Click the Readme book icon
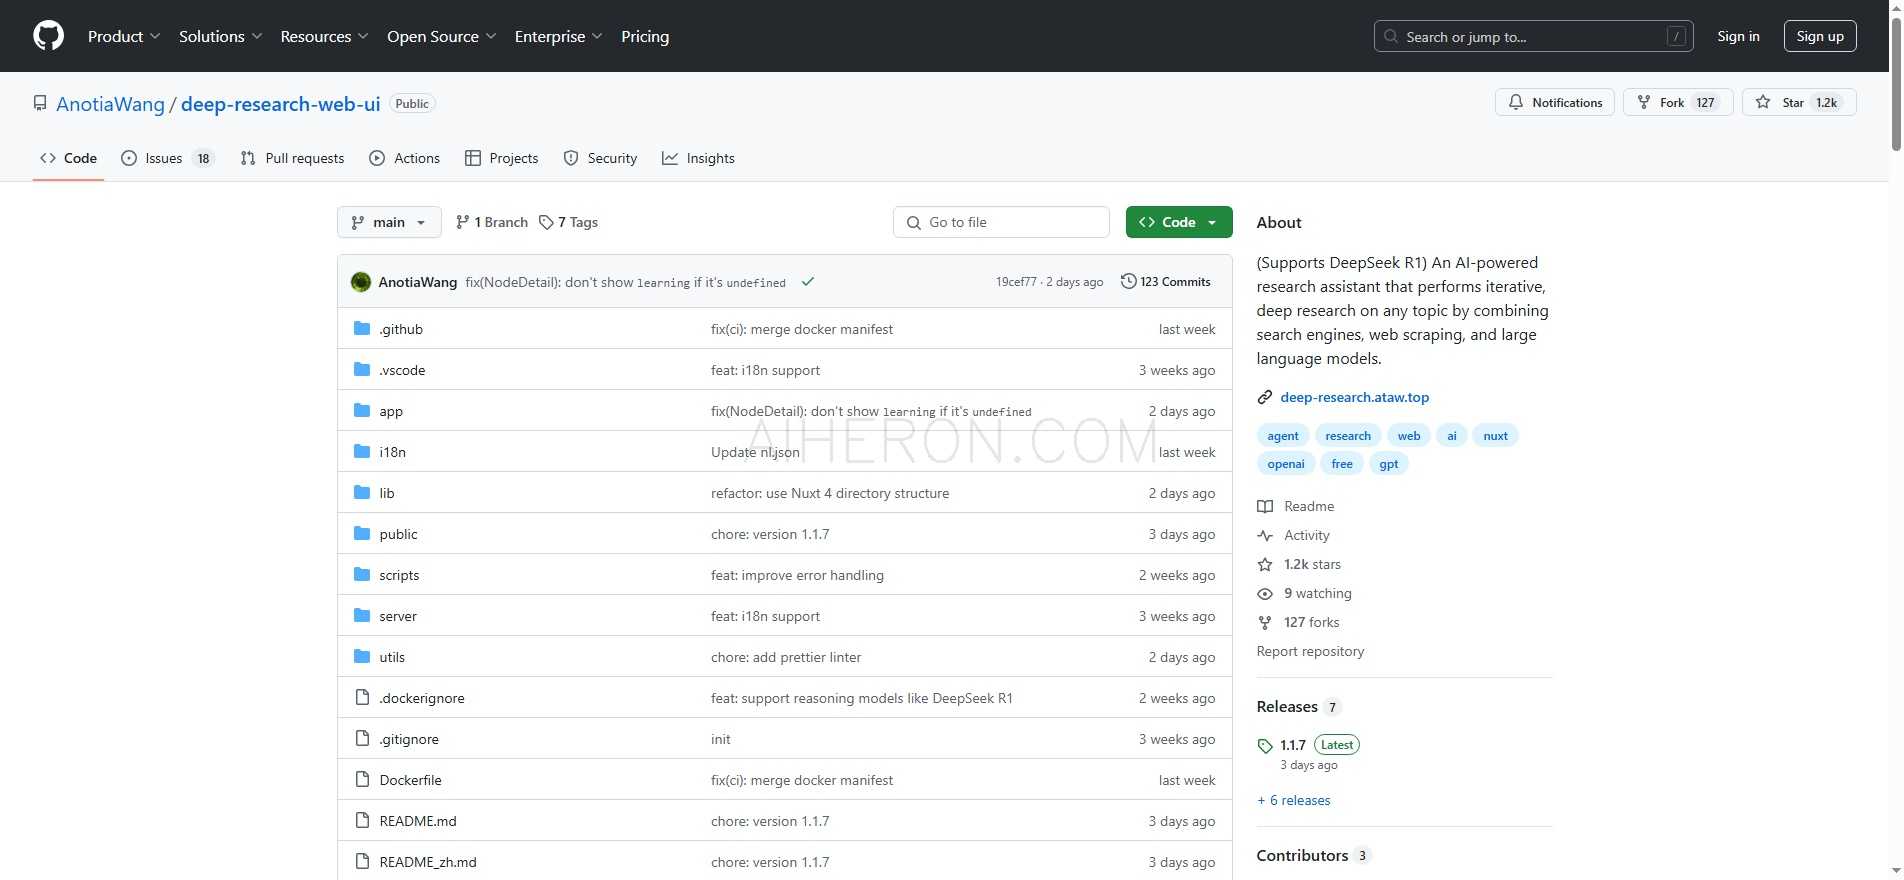Screen dimensions: 1904x880 tap(1265, 506)
